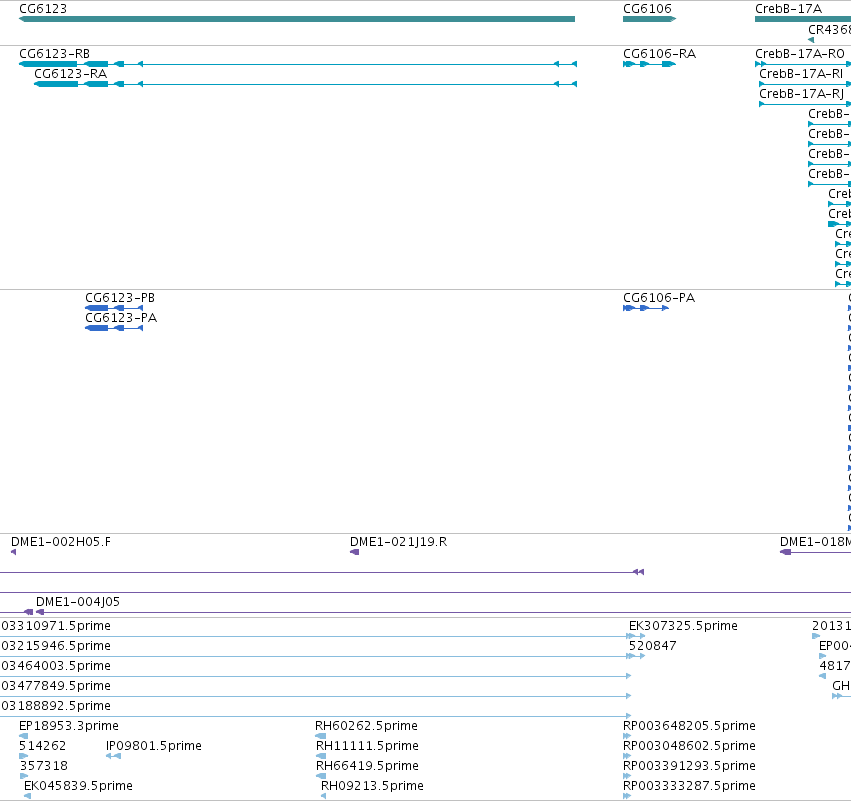Select DME1-021J19.R label
This screenshot has width=851, height=801.
coord(398,542)
